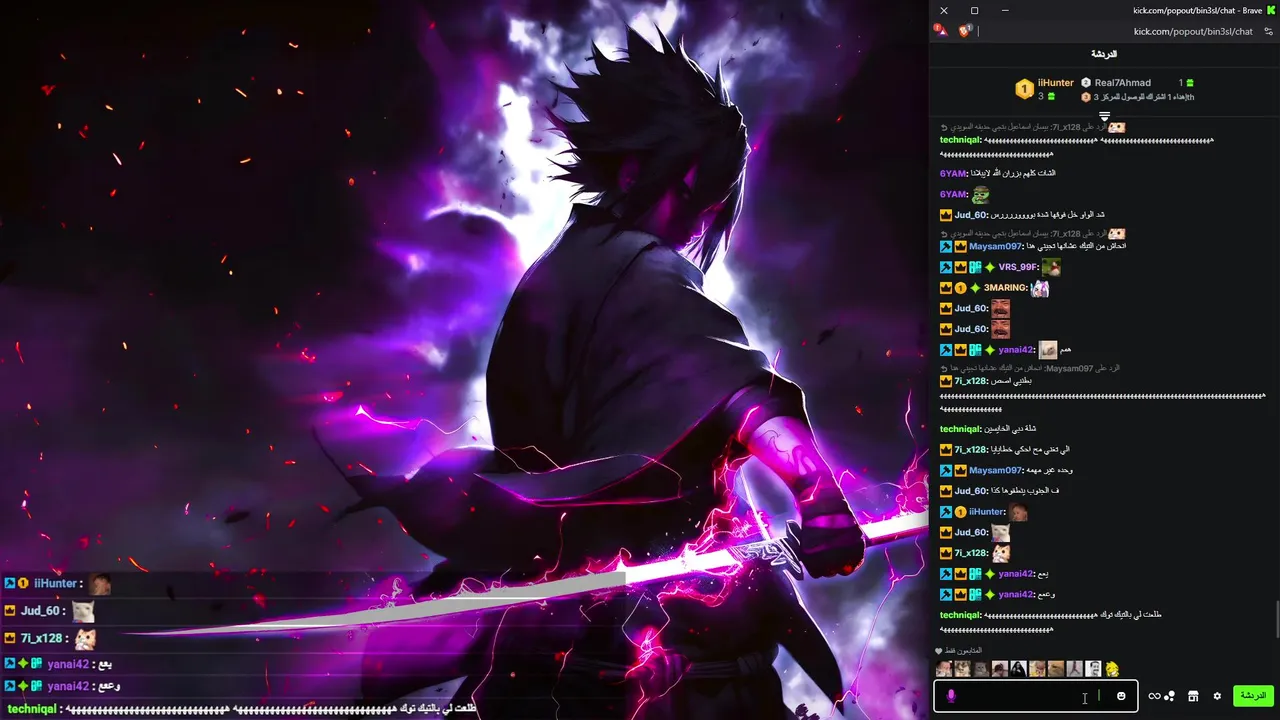Viewport: 1280px width, 720px height.
Task: Open VRS_99F user profile in chat
Action: point(1018,267)
